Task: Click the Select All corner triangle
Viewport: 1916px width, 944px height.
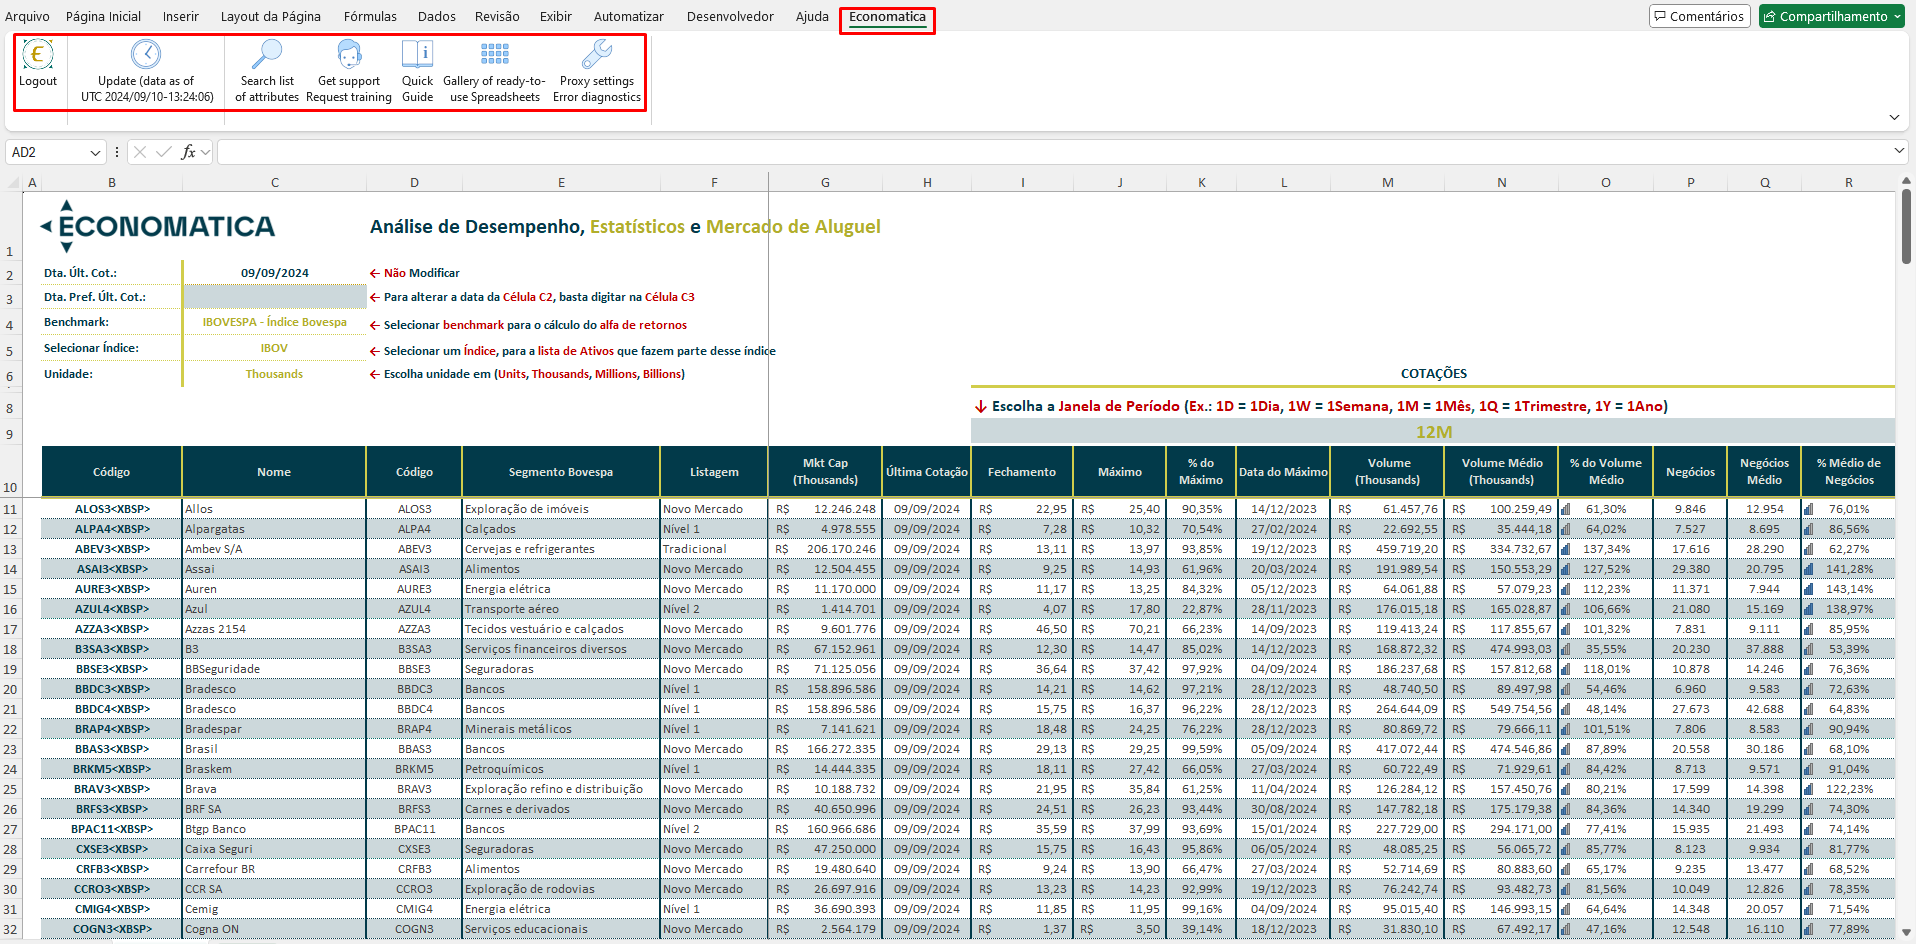Action: tap(14, 183)
